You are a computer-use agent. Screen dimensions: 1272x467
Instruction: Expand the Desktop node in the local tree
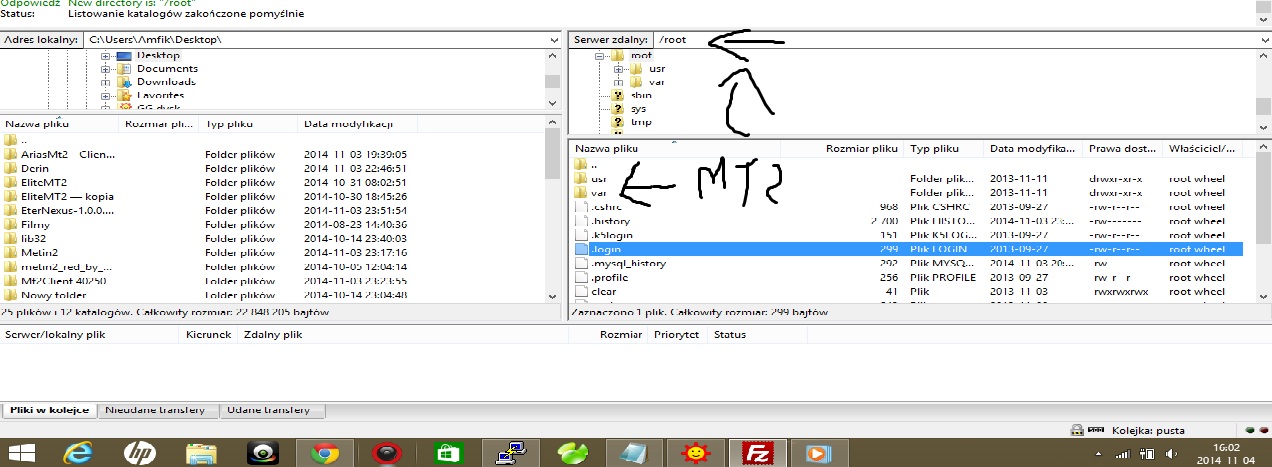tap(106, 55)
